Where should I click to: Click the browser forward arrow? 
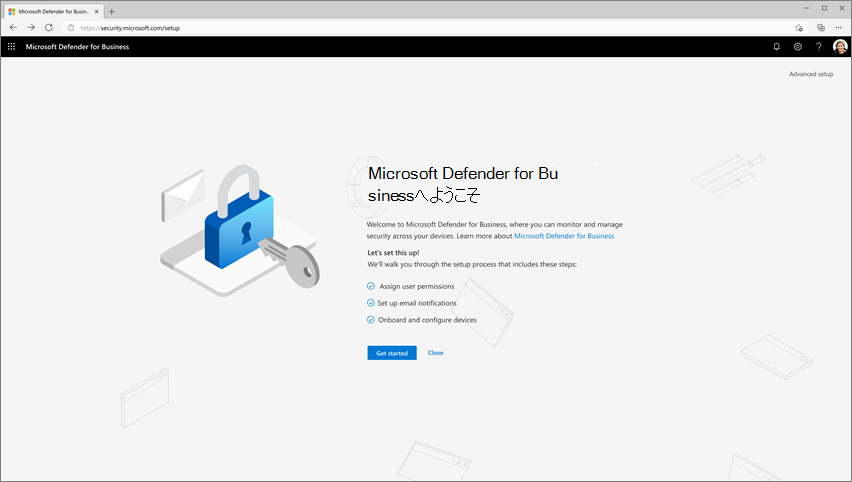pos(31,28)
